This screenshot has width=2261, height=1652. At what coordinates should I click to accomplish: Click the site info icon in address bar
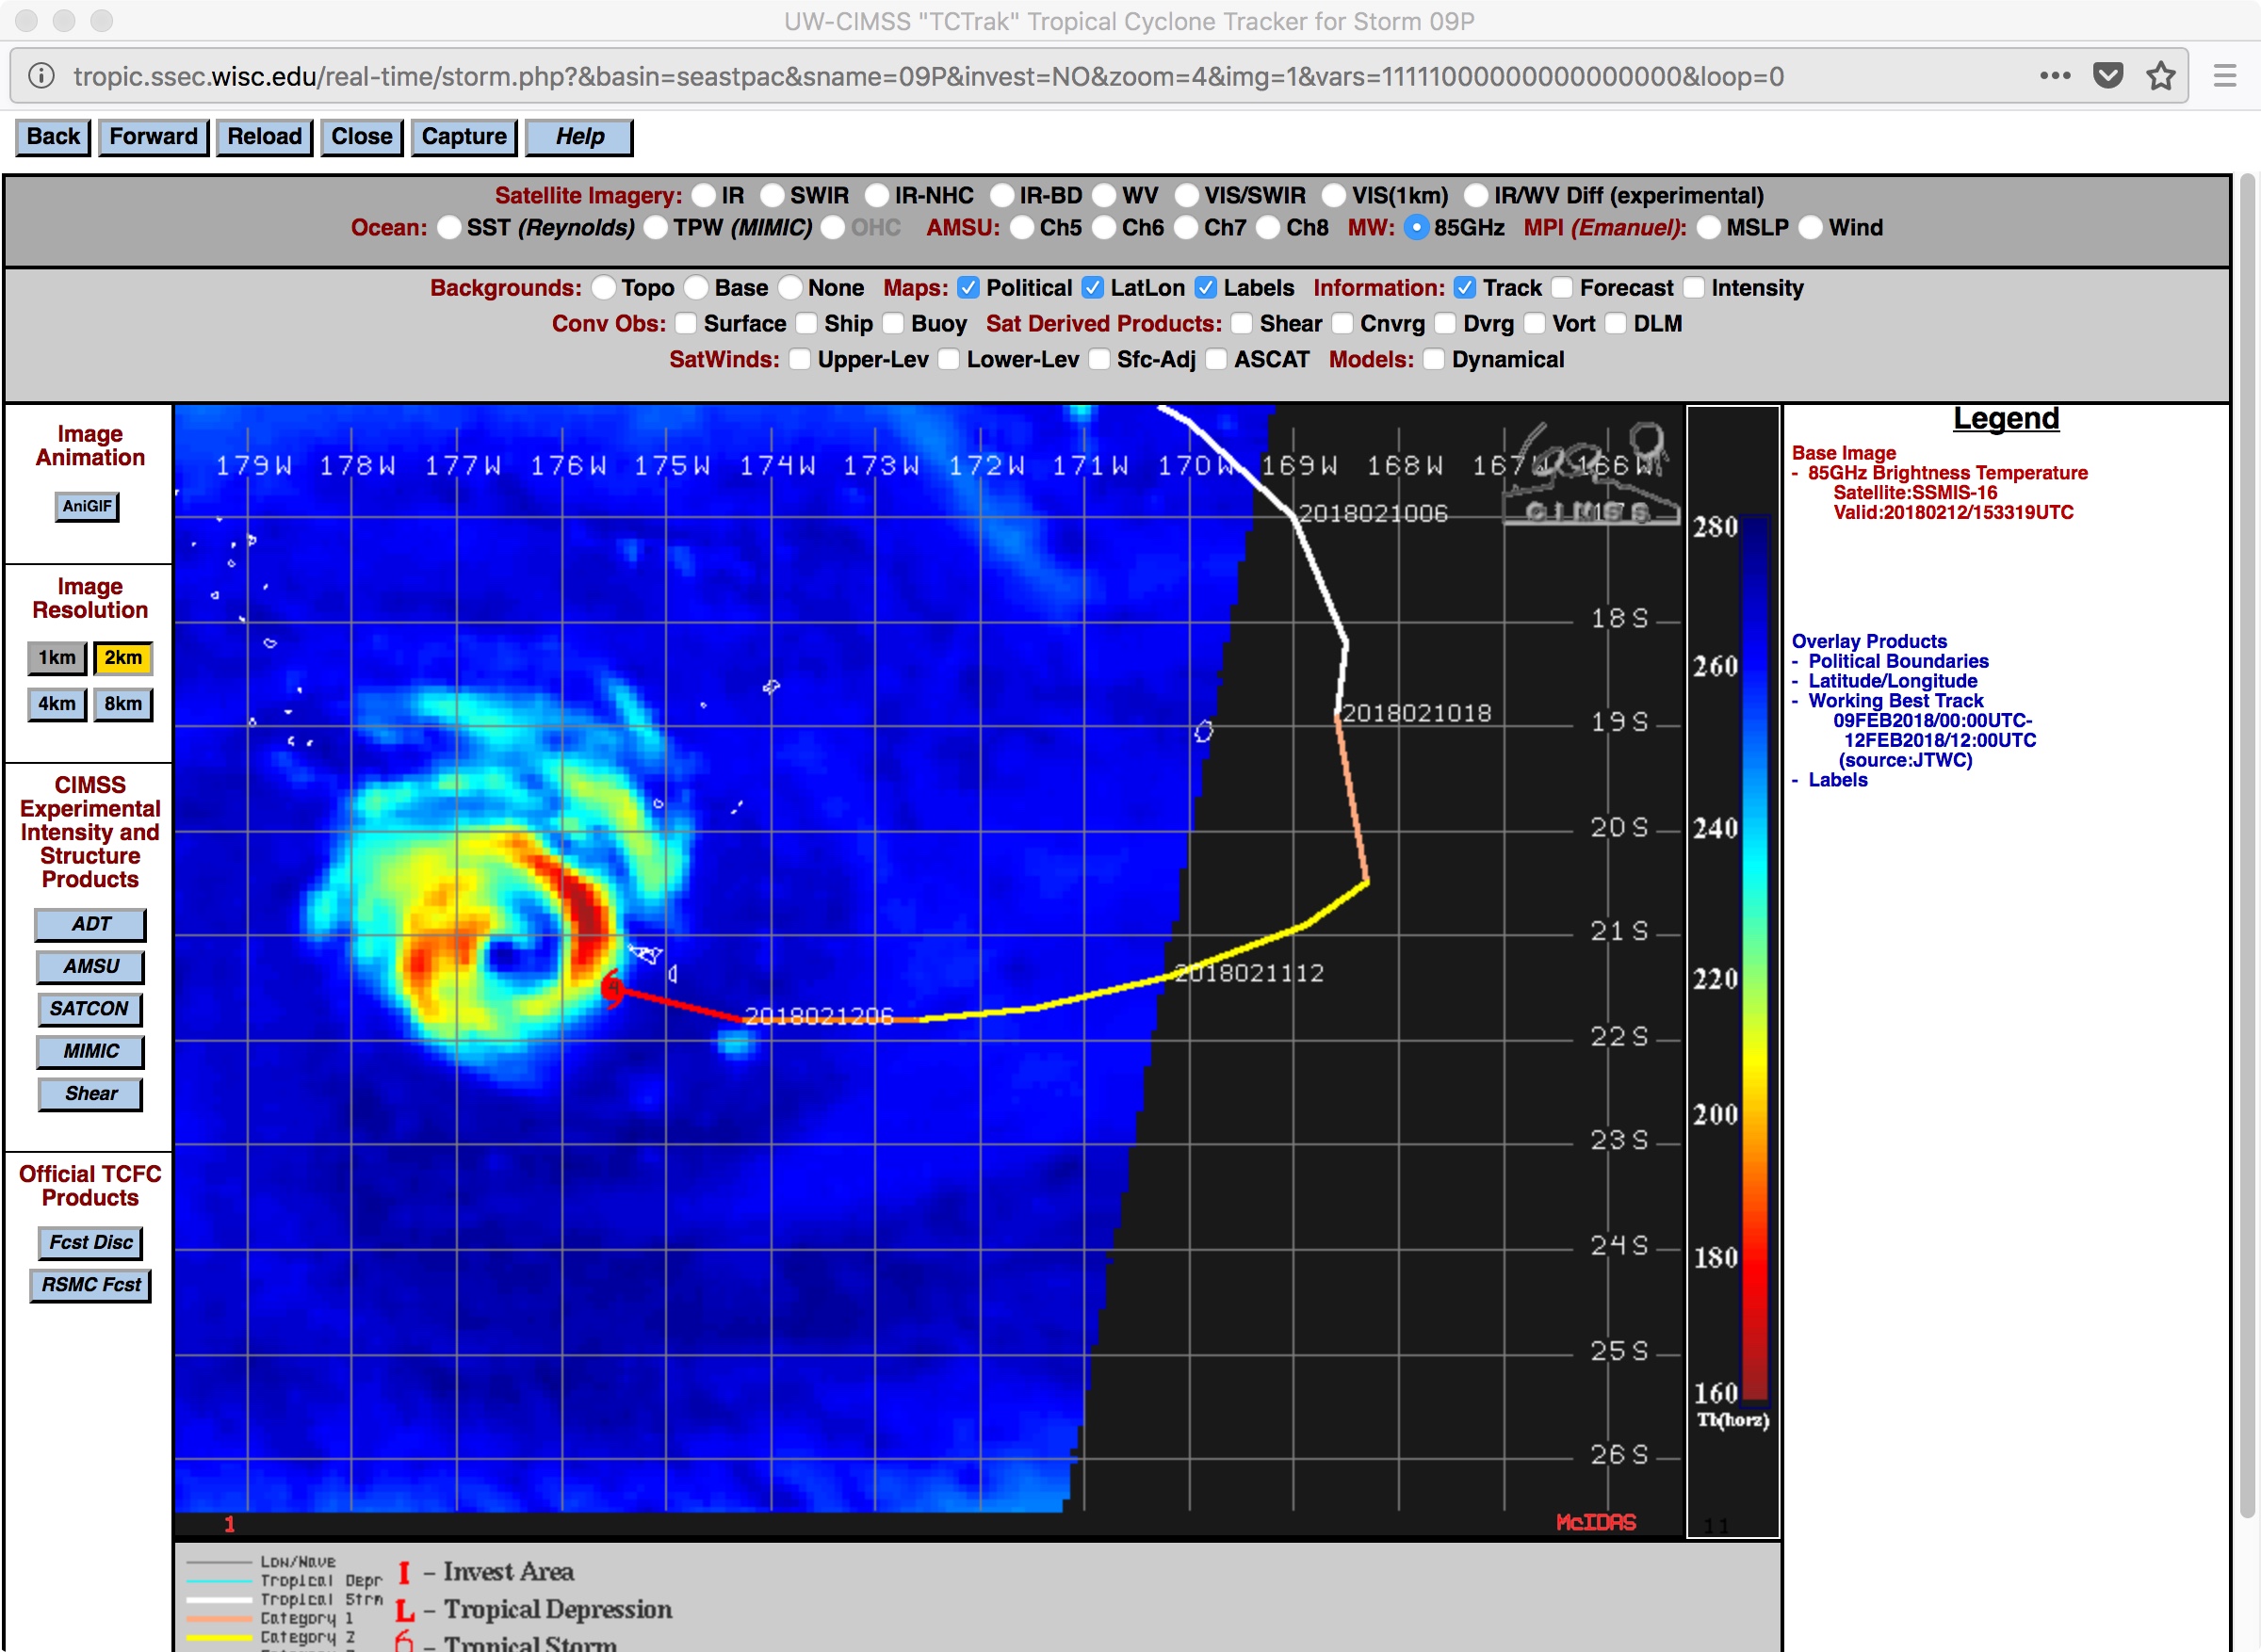41,76
